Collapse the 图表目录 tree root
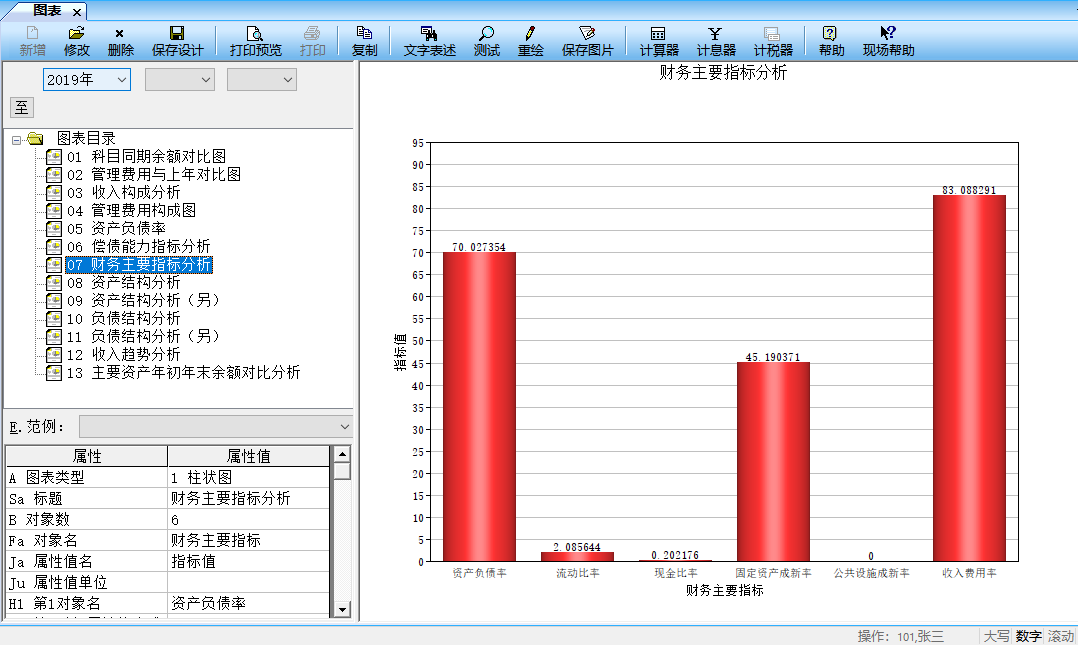The height and width of the screenshot is (645, 1078). click(17, 139)
